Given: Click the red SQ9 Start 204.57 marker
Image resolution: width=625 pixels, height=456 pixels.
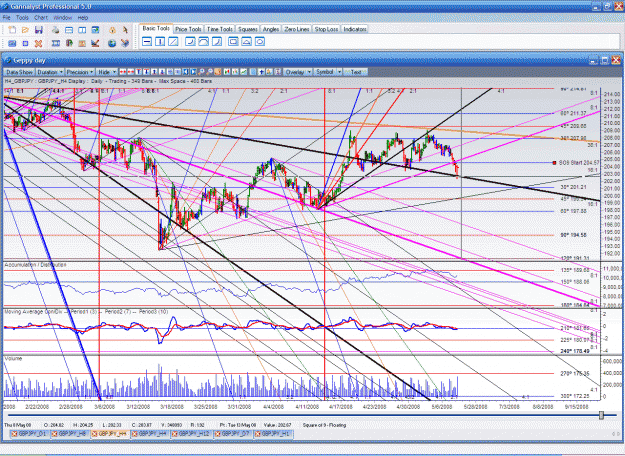Looking at the screenshot, I should click(554, 163).
